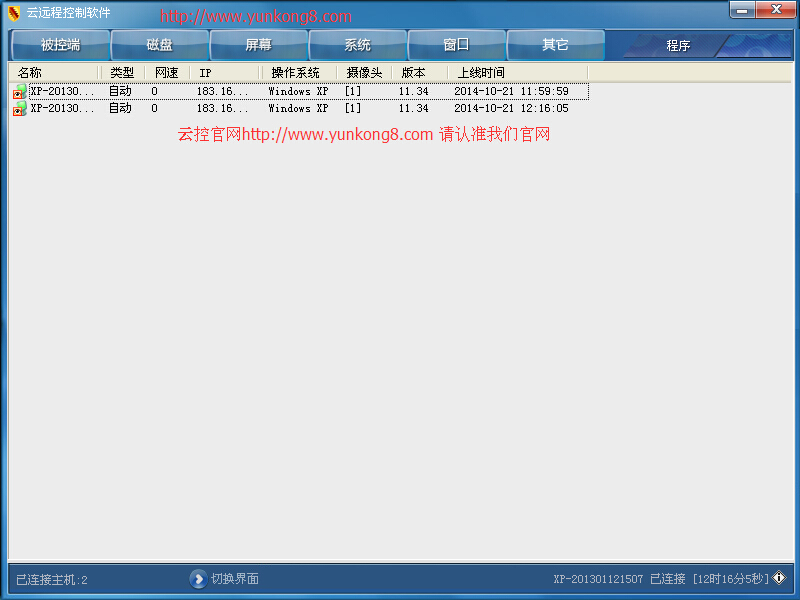Open the 其它 tab
Screen dimensions: 800x600
(556, 45)
